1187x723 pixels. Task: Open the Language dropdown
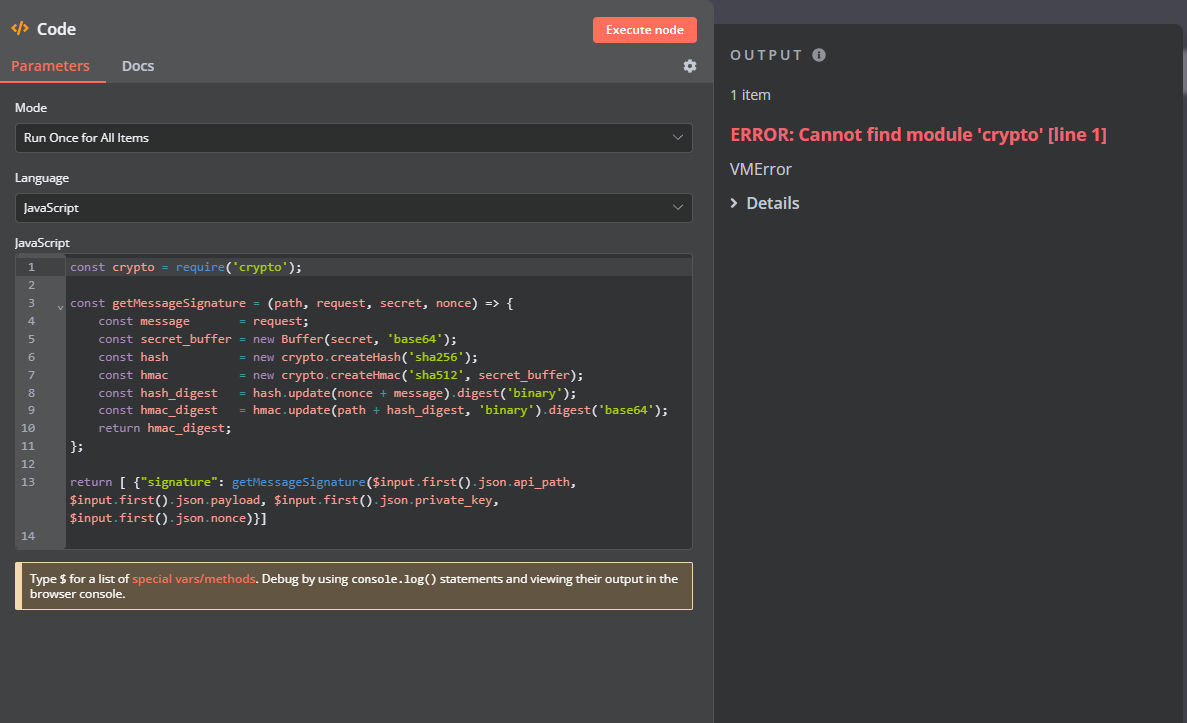tap(354, 207)
